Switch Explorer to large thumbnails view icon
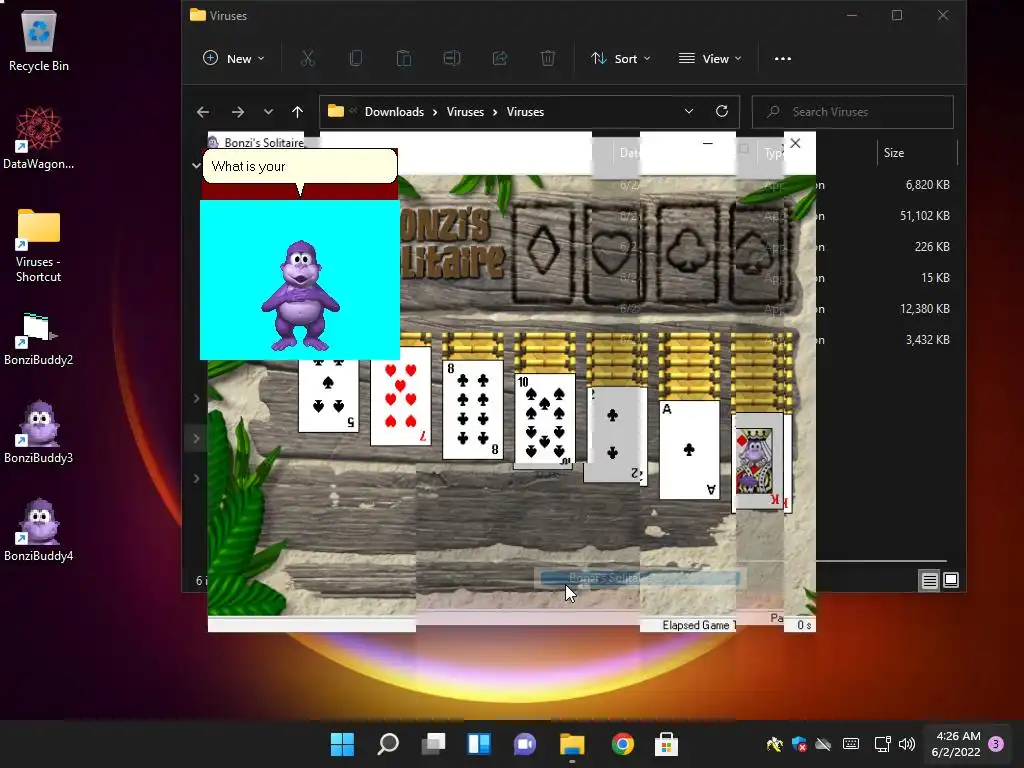Image resolution: width=1024 pixels, height=768 pixels. pyautogui.click(x=951, y=580)
